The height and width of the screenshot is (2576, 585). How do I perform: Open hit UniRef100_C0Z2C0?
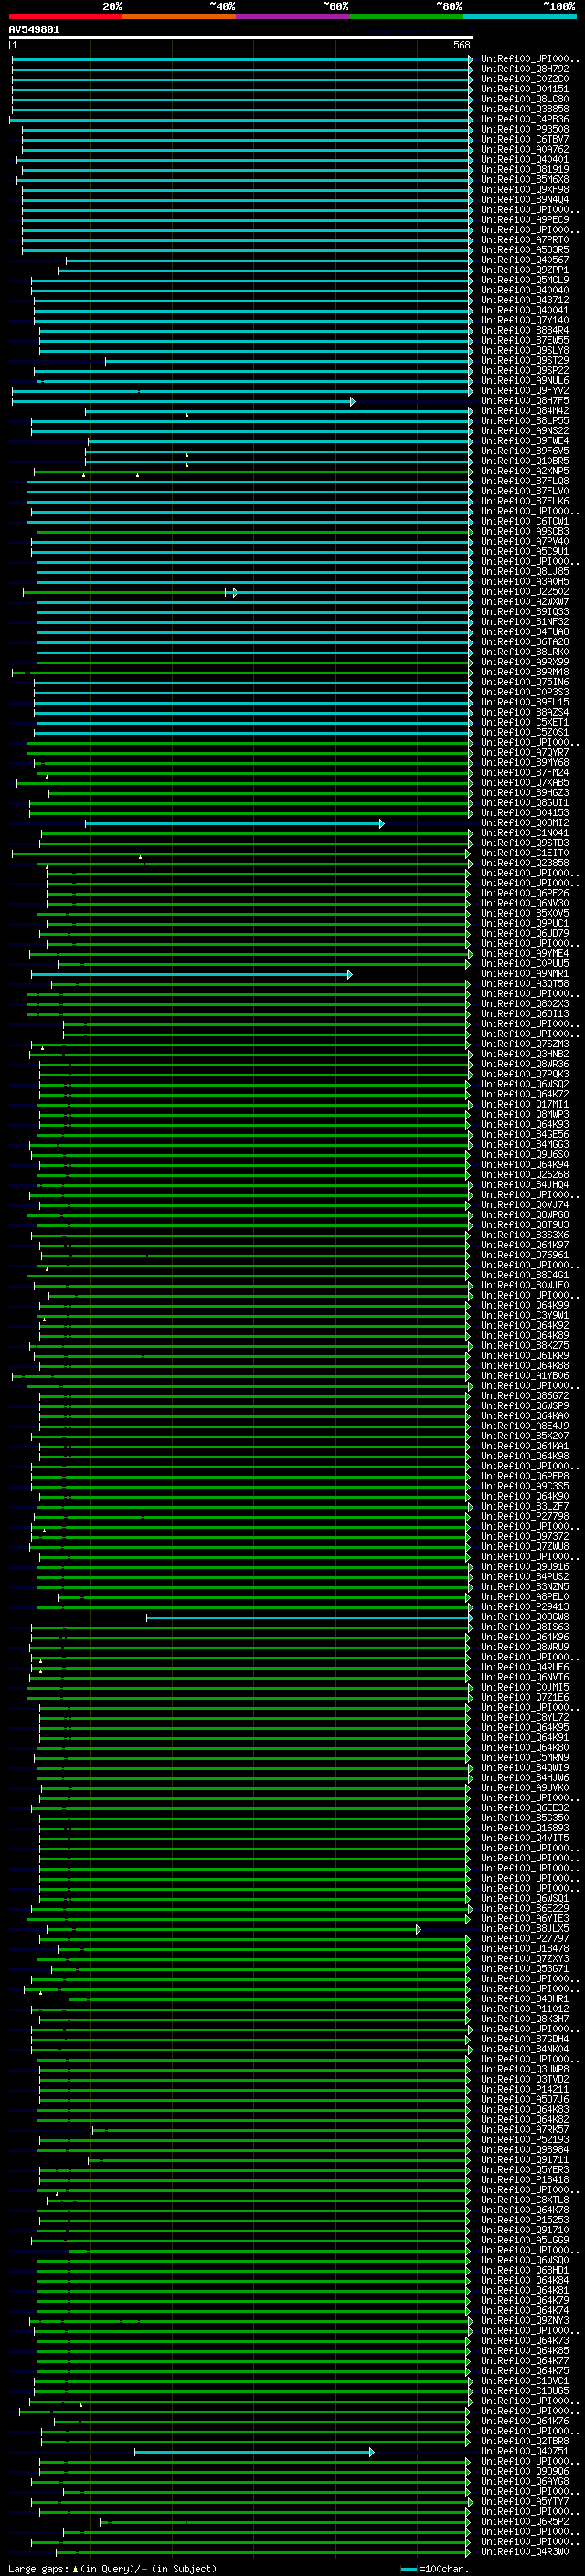525,79
